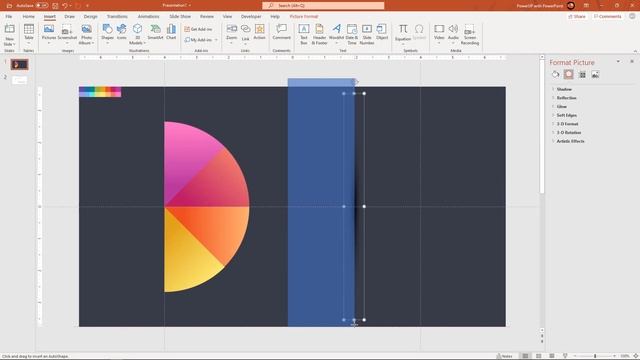
Task: Click the Action icon
Action: tap(260, 29)
